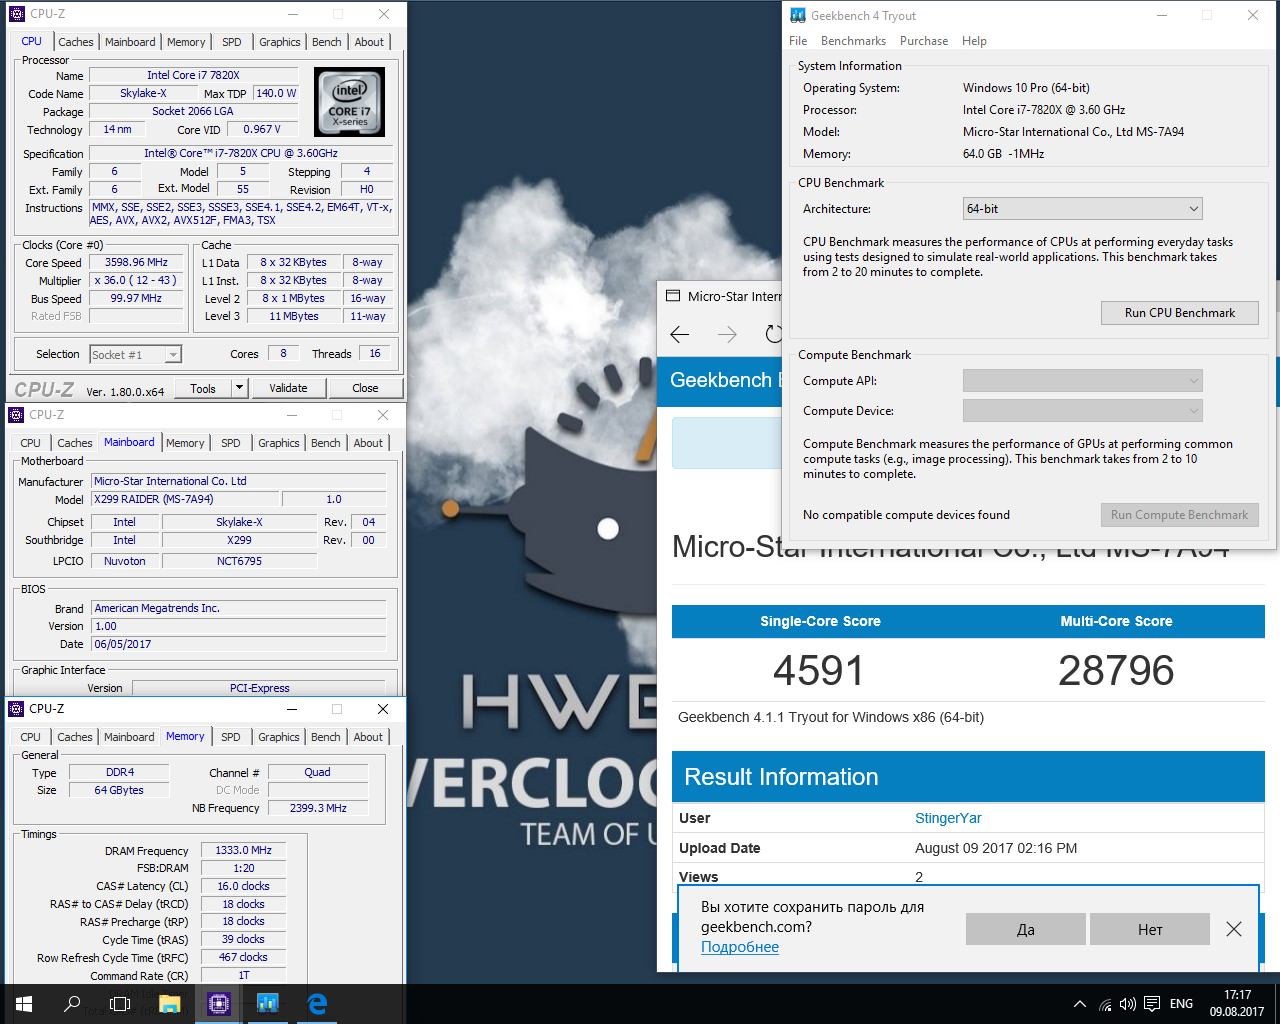Expand the Tools dropdown arrow
The image size is (1280, 1024).
pos(239,388)
